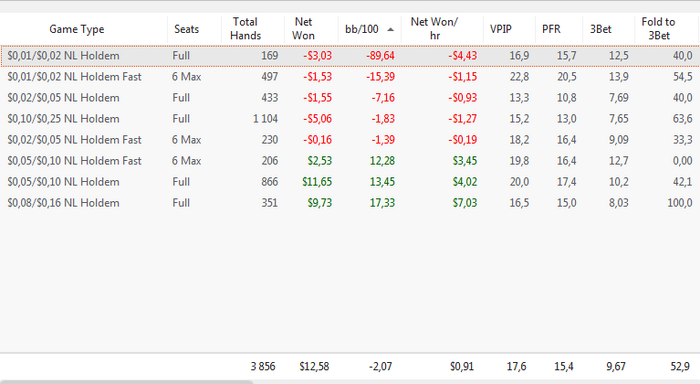Click the $11,65 net won value
Screen dimensions: 700x384
(x=317, y=182)
